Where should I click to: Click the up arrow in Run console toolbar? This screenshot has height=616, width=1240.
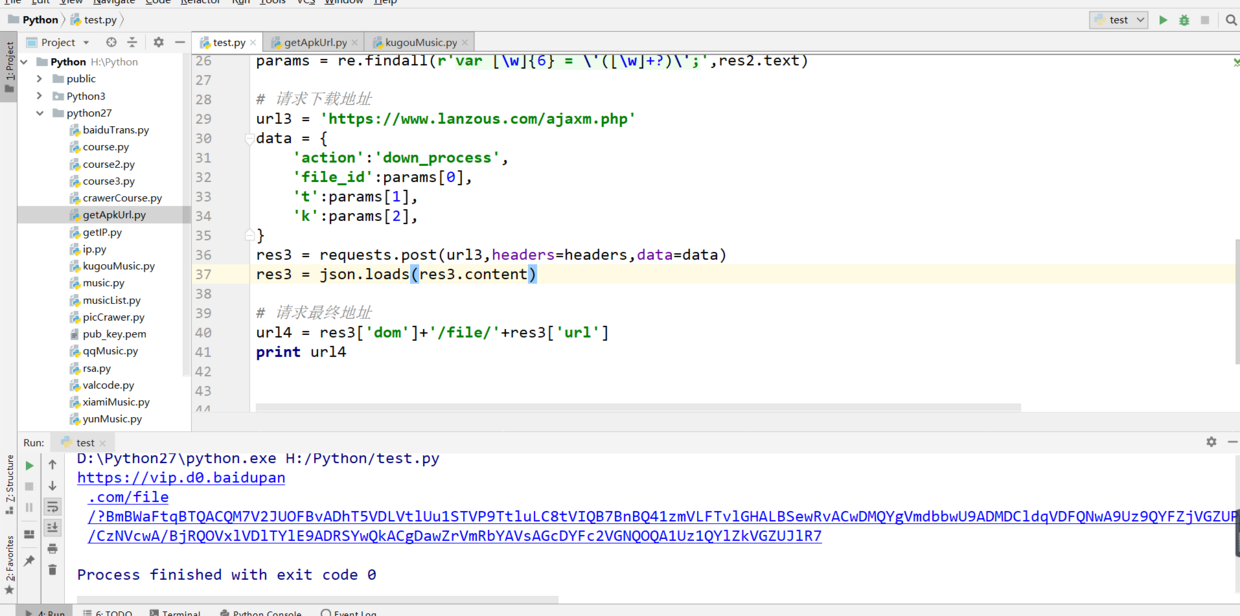click(x=53, y=465)
